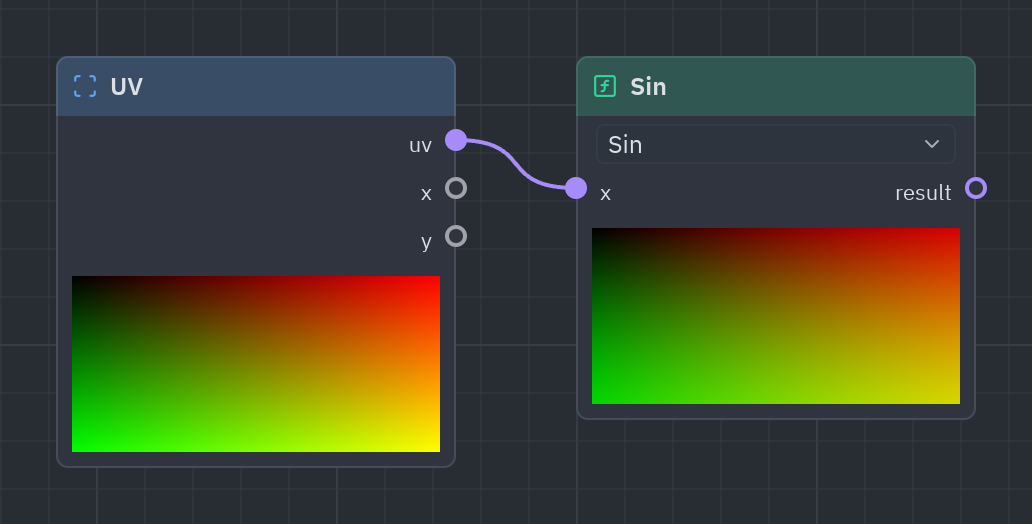Click the x label on UV node
This screenshot has width=1032, height=524.
pos(426,194)
